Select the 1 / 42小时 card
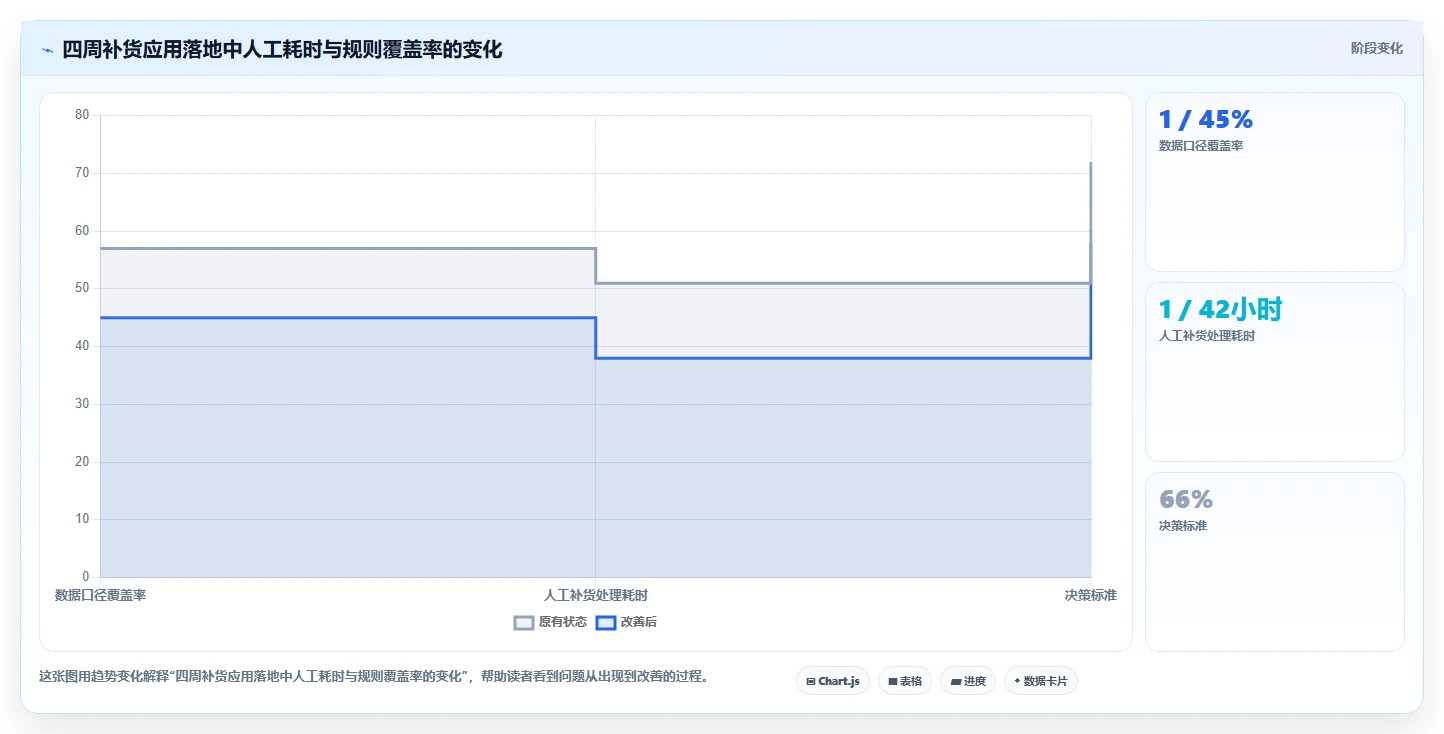 point(1275,372)
